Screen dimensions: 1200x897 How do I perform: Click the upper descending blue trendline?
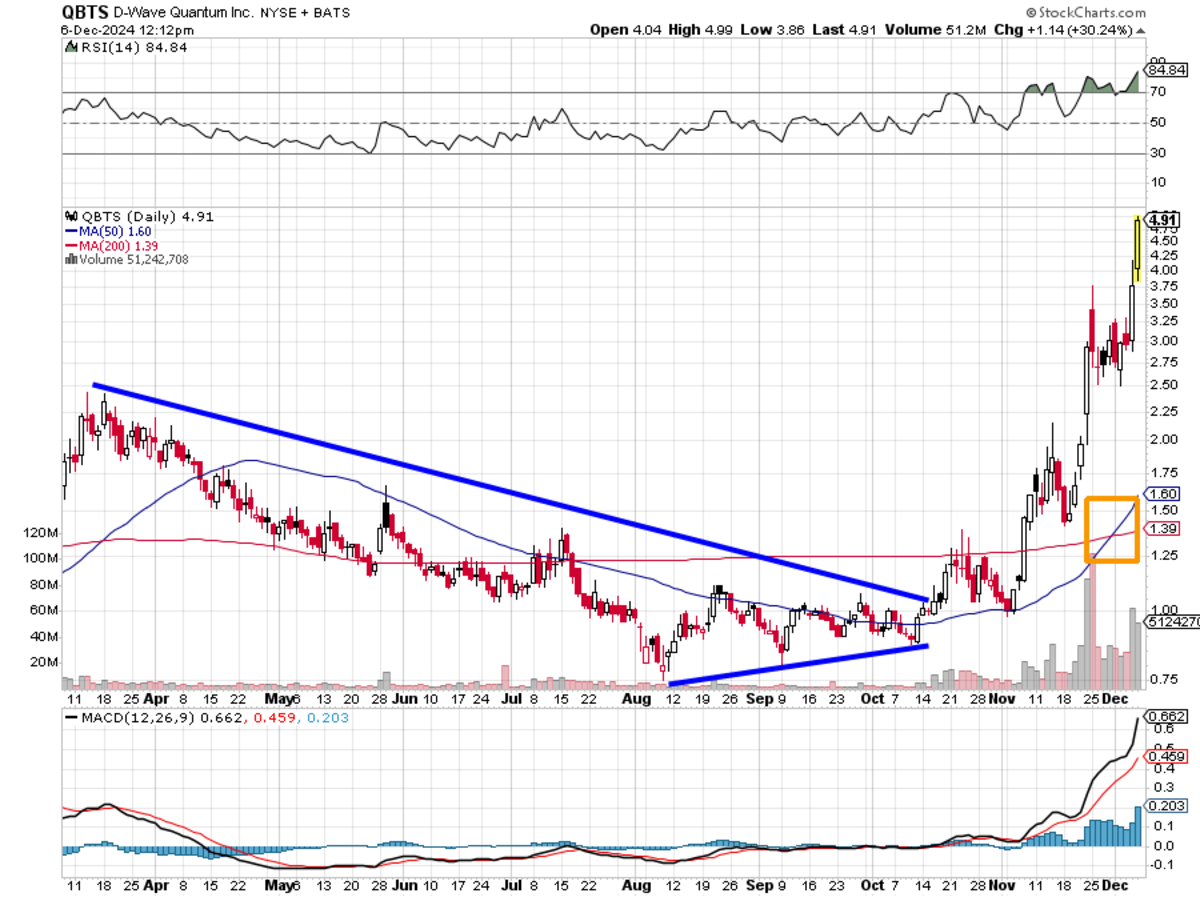point(500,488)
